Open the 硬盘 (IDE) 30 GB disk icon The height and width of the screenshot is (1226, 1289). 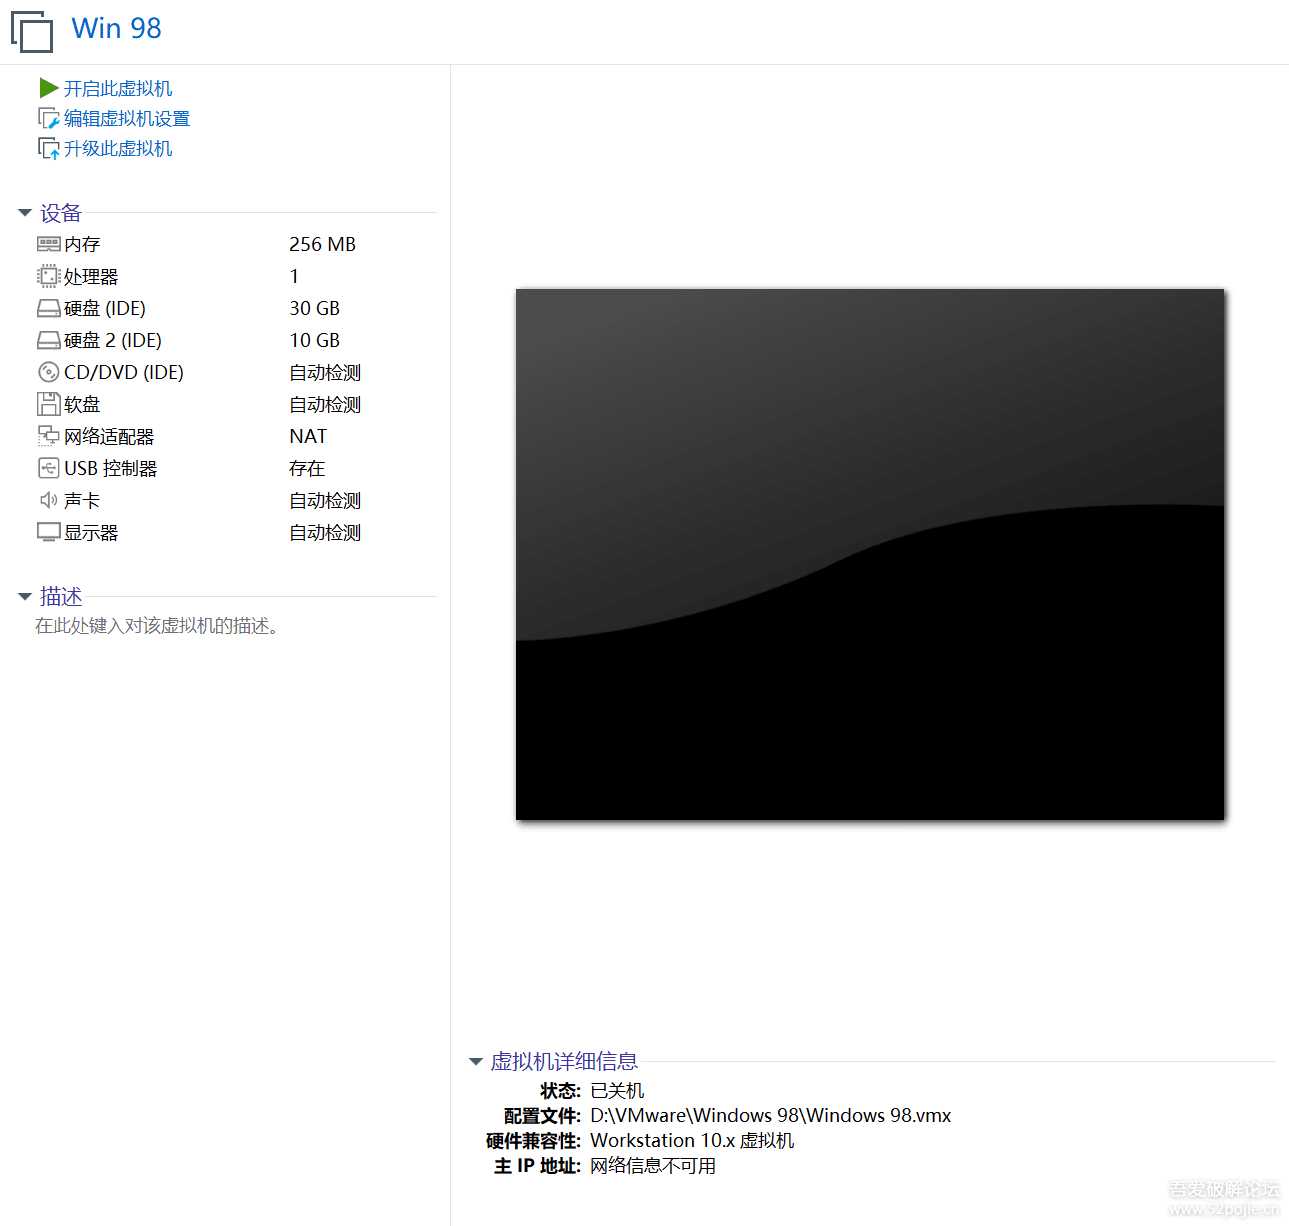[49, 307]
